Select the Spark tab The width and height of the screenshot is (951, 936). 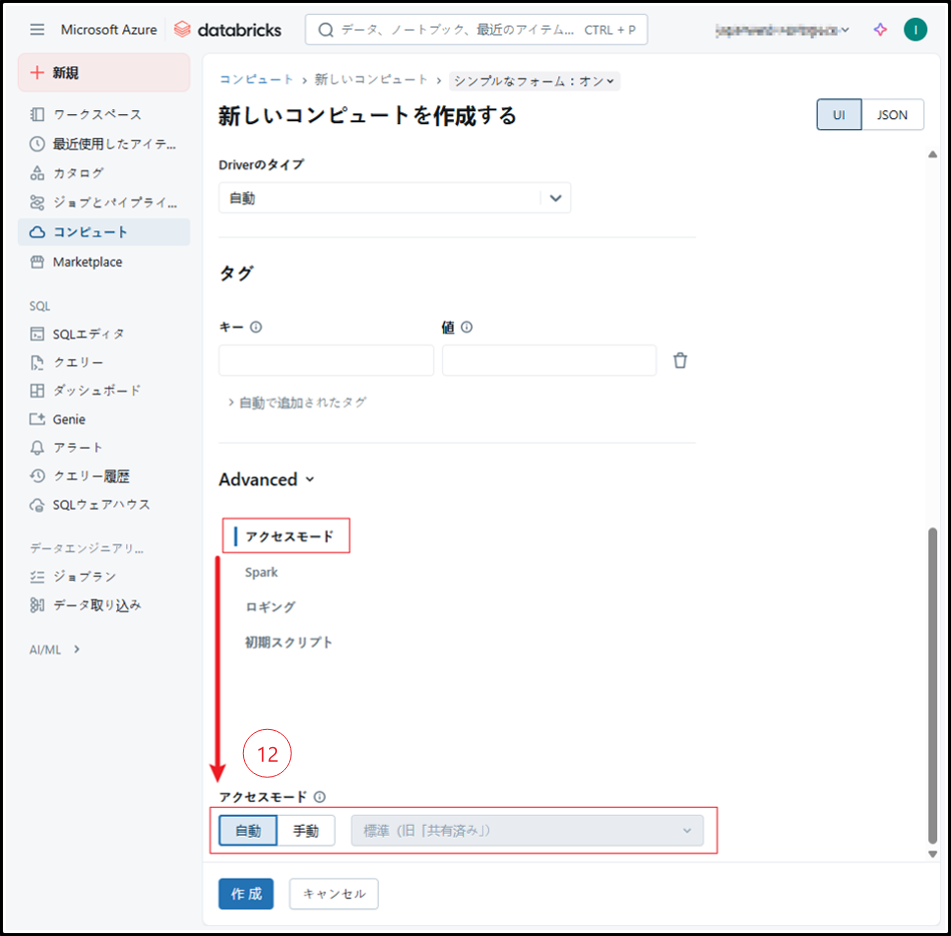(261, 572)
